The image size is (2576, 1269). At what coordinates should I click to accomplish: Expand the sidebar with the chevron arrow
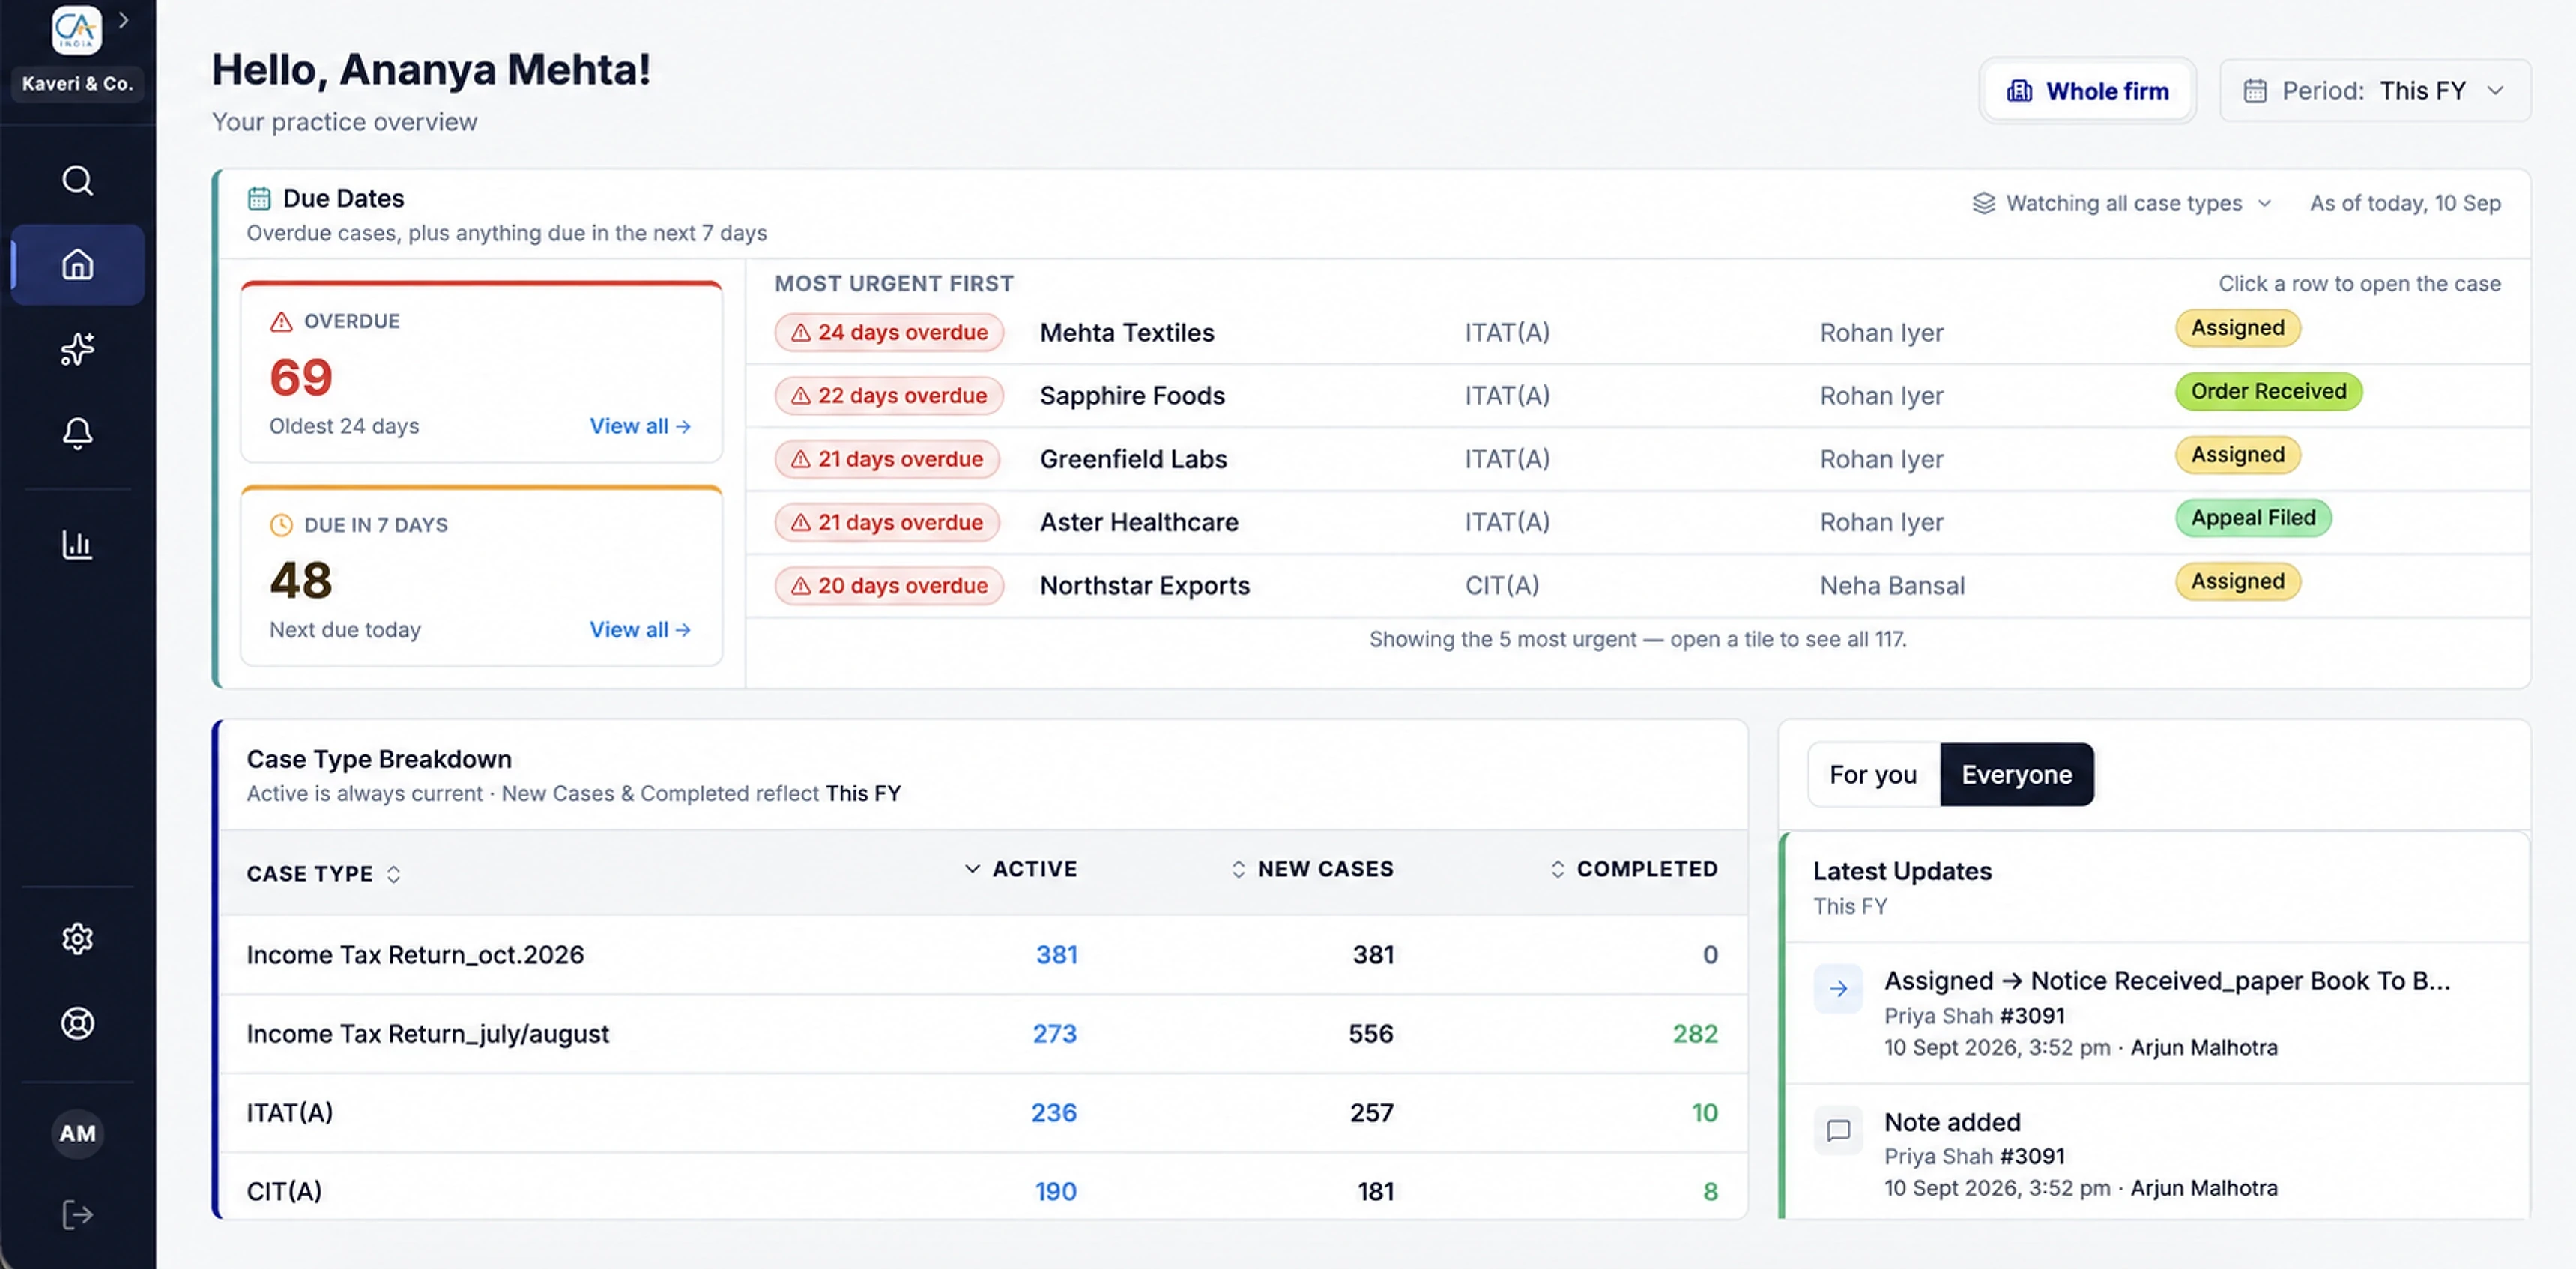pos(123,20)
